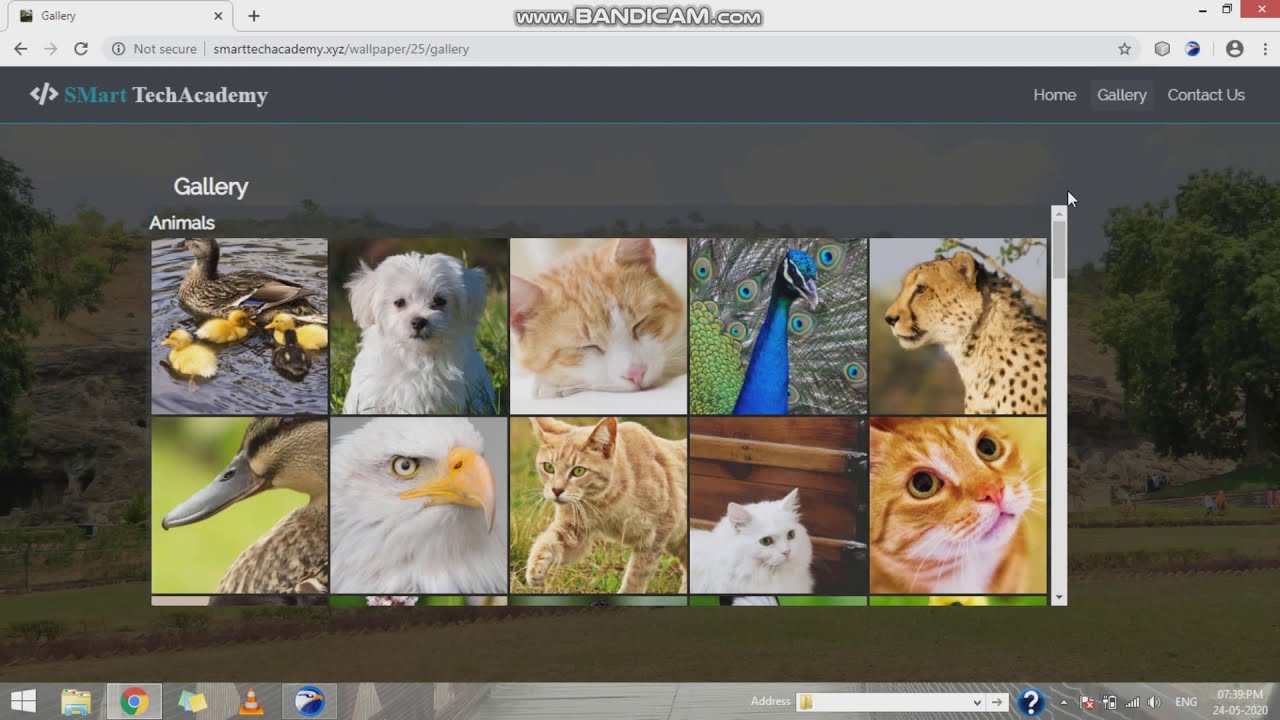This screenshot has width=1280, height=720.
Task: Open the network signal icon
Action: pos(1132,702)
